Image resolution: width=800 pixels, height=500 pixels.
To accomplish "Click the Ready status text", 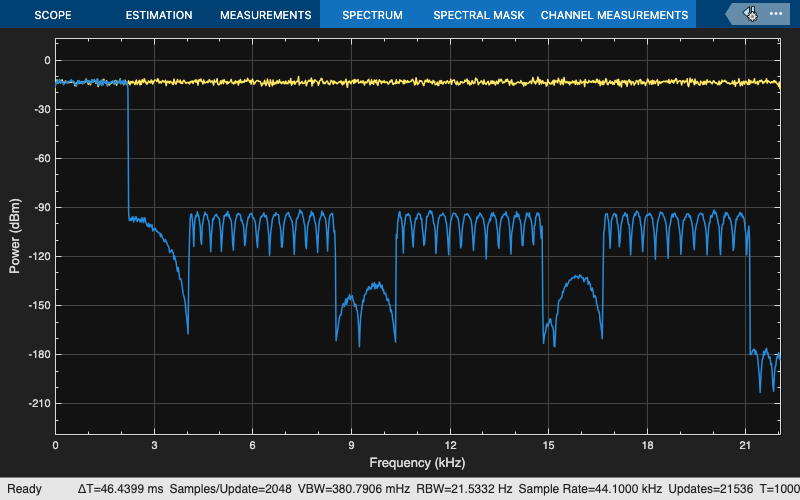I will coord(24,489).
